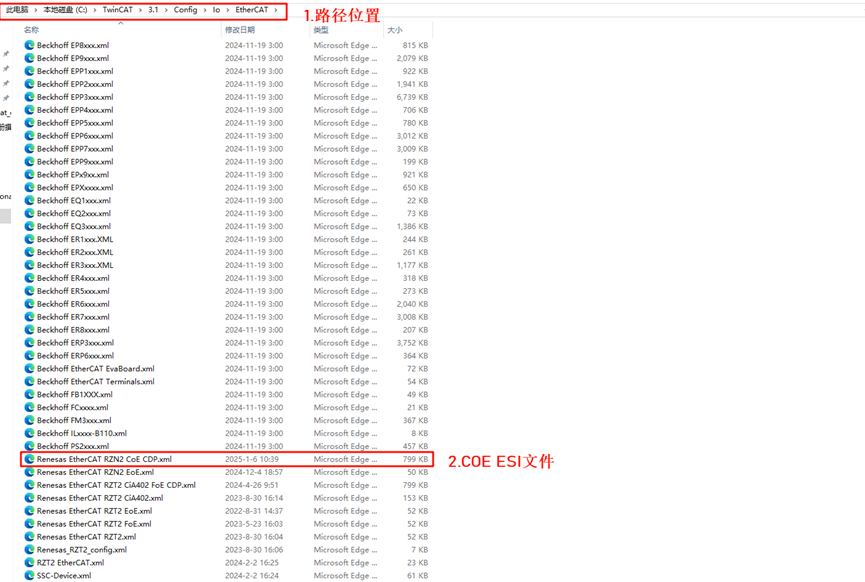
Task: Select file name Beckhoff ER4xxx.xml
Action: 73,278
